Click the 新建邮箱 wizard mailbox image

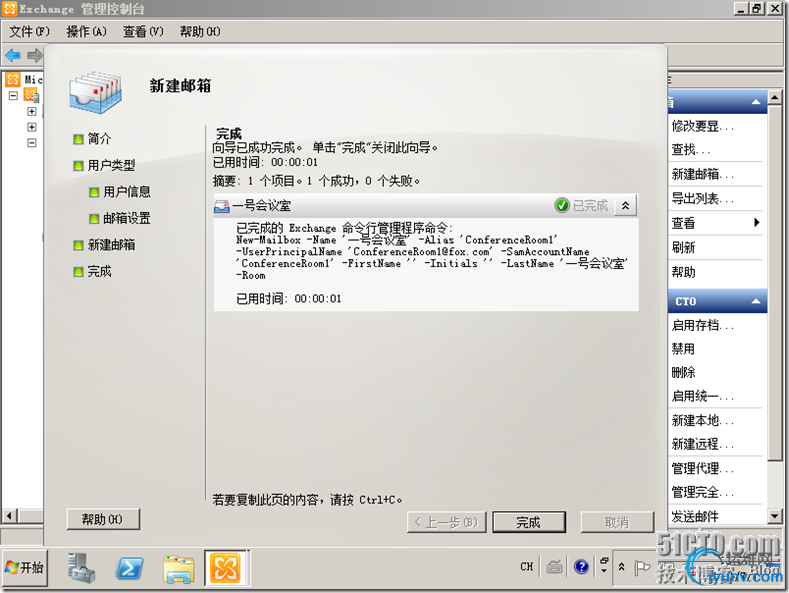pos(95,92)
